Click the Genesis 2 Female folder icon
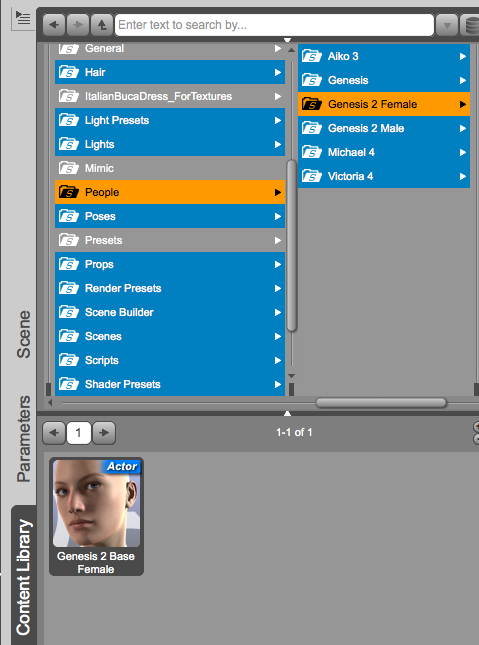This screenshot has height=645, width=479. (312, 104)
